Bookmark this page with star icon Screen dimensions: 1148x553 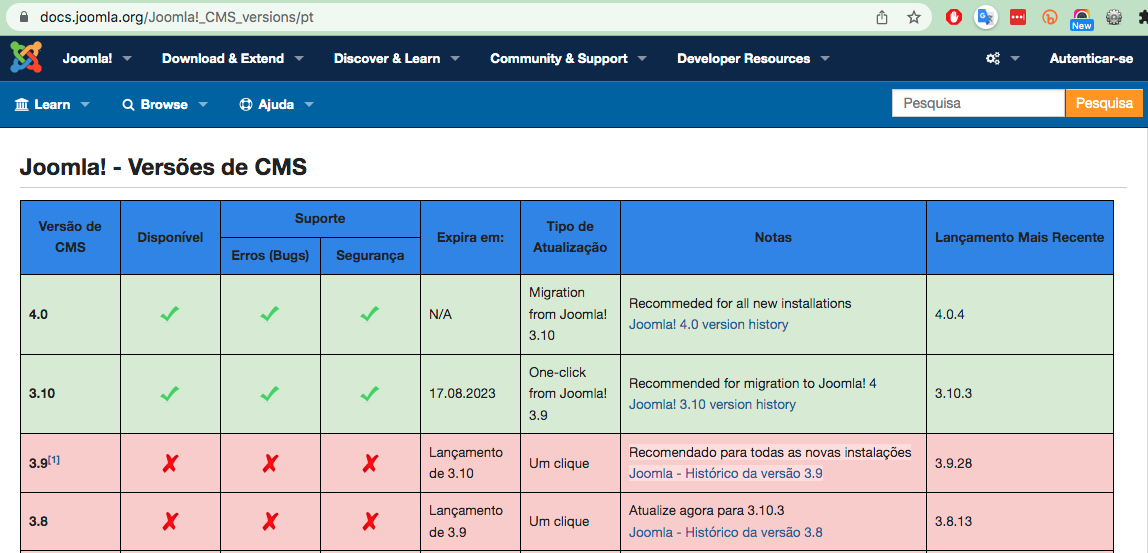914,17
